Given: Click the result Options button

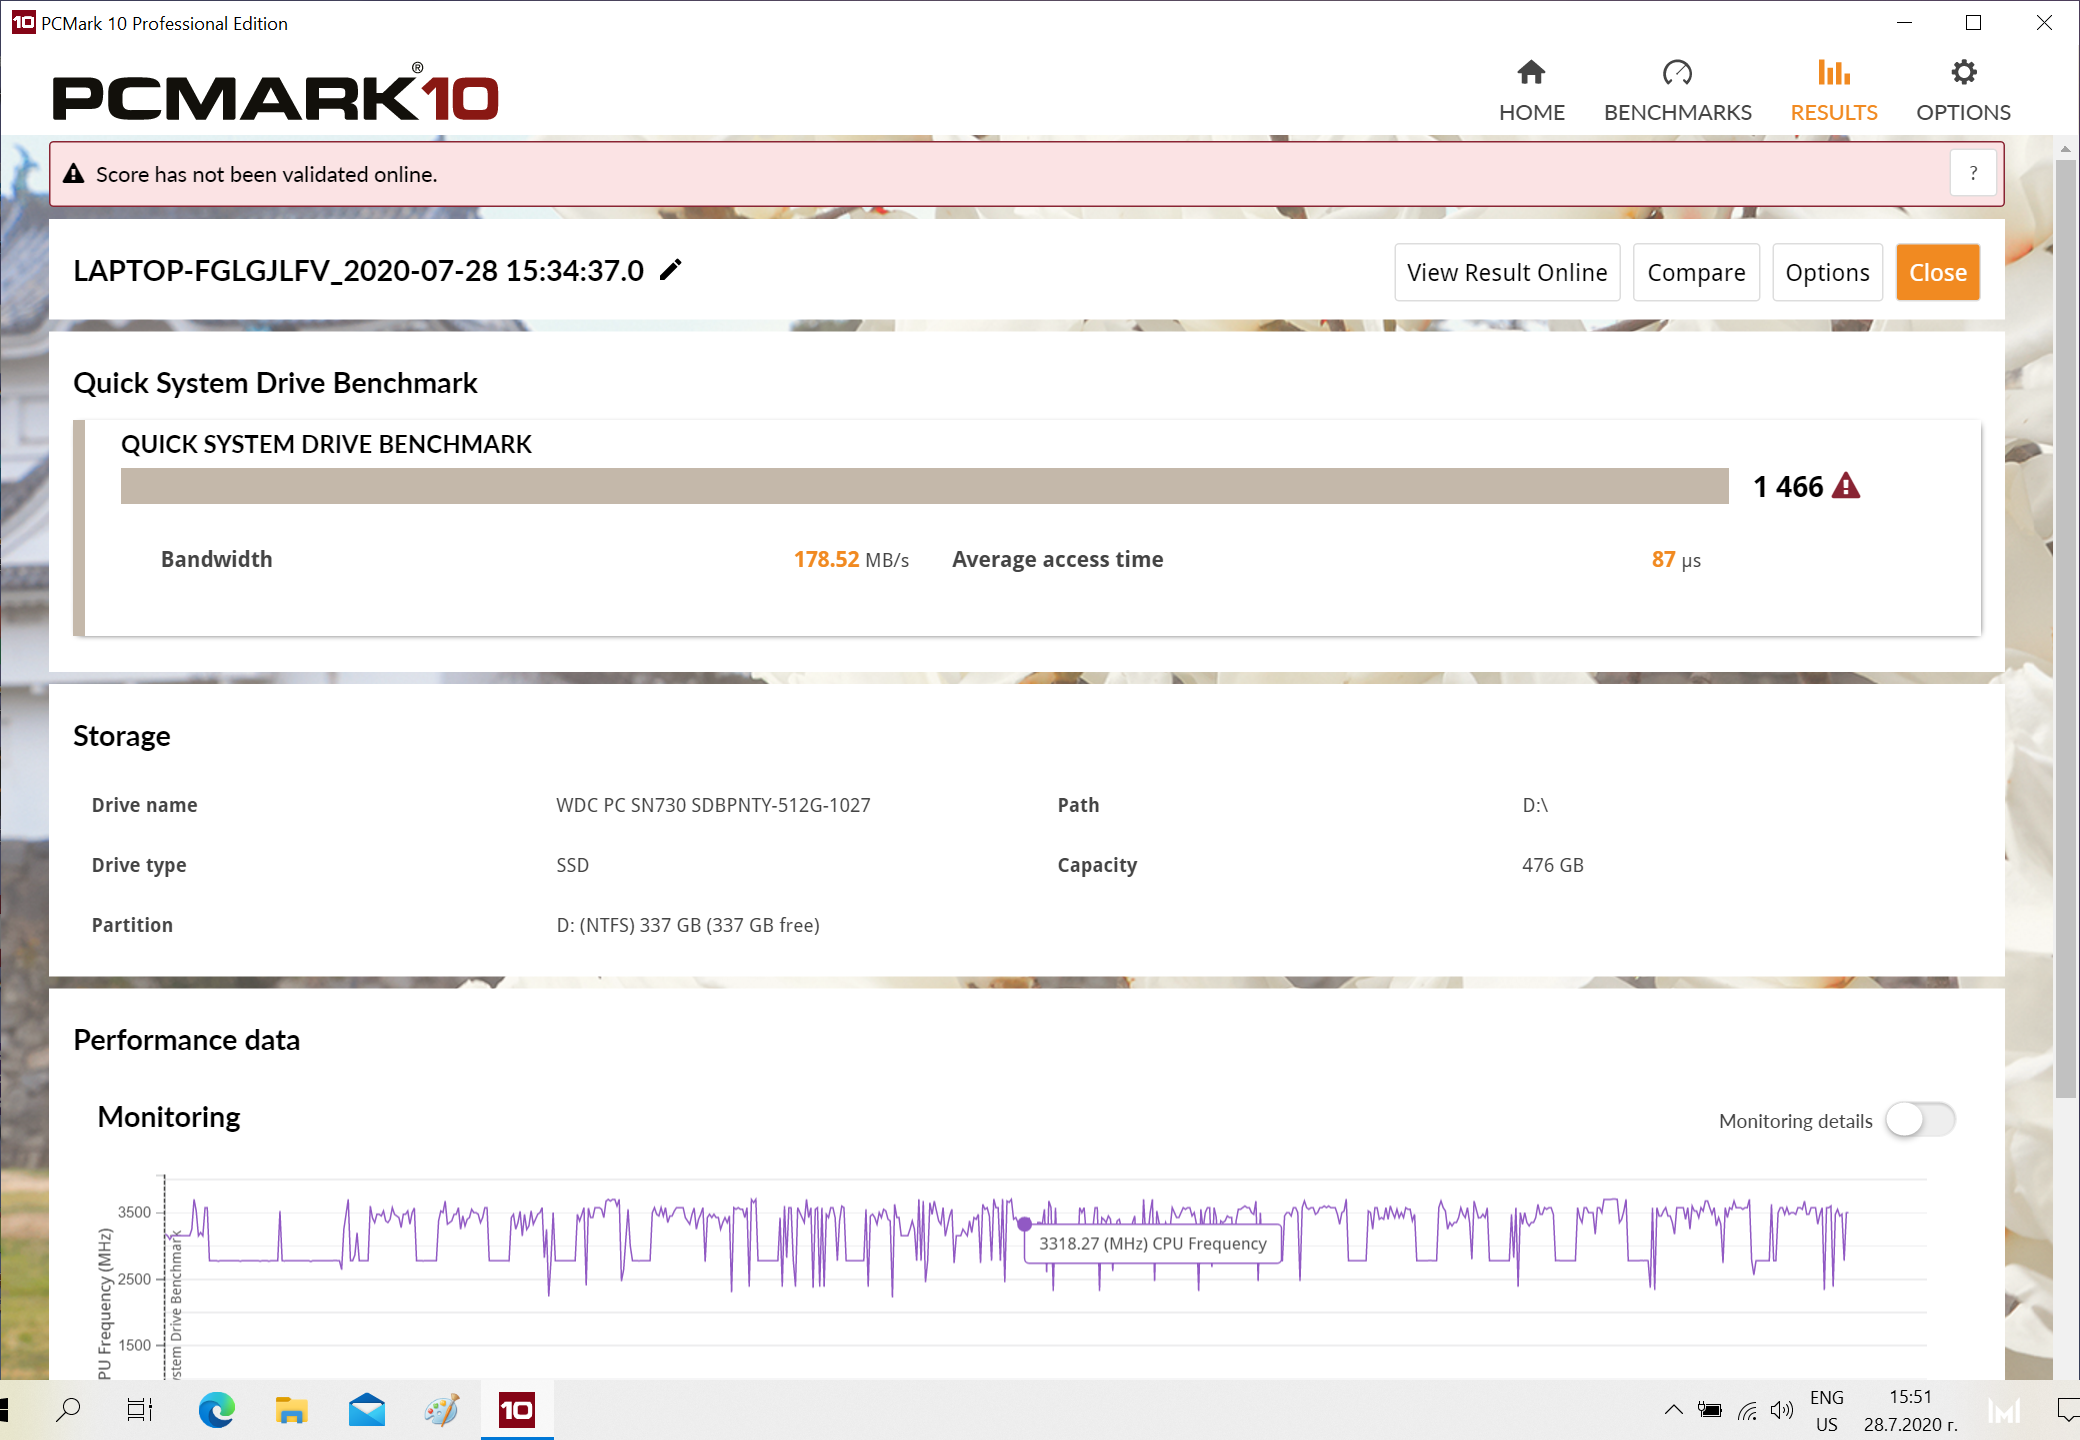Looking at the screenshot, I should tap(1827, 272).
